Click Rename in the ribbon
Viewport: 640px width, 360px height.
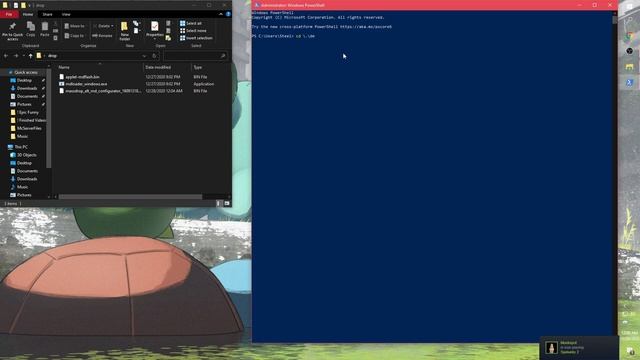(x=102, y=36)
